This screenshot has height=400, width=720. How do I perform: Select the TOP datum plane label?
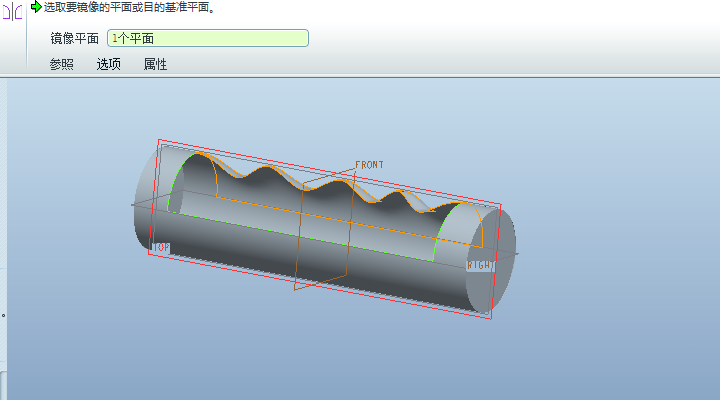tap(160, 246)
